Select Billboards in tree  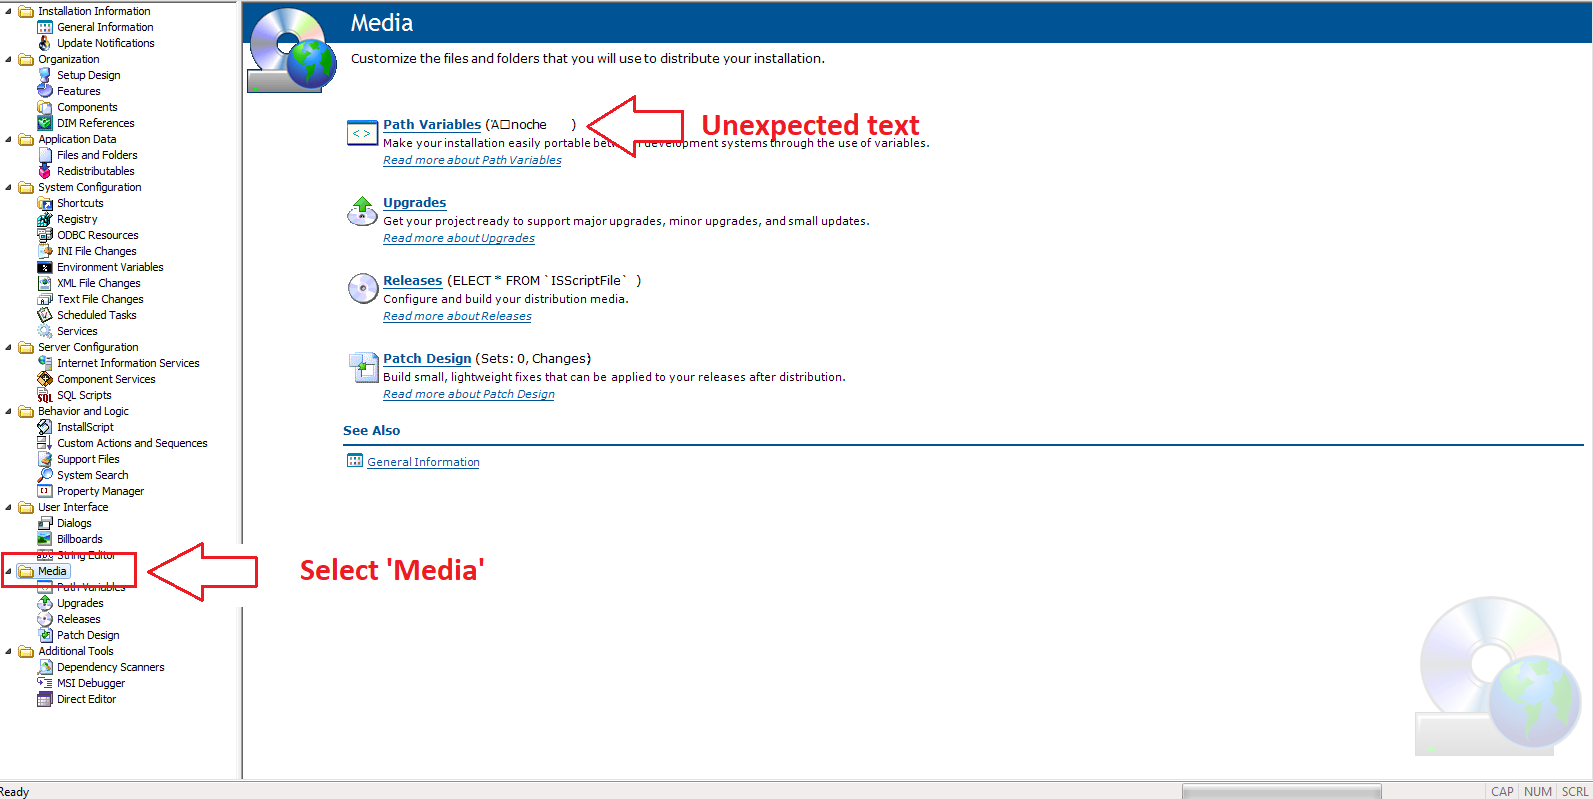(80, 539)
